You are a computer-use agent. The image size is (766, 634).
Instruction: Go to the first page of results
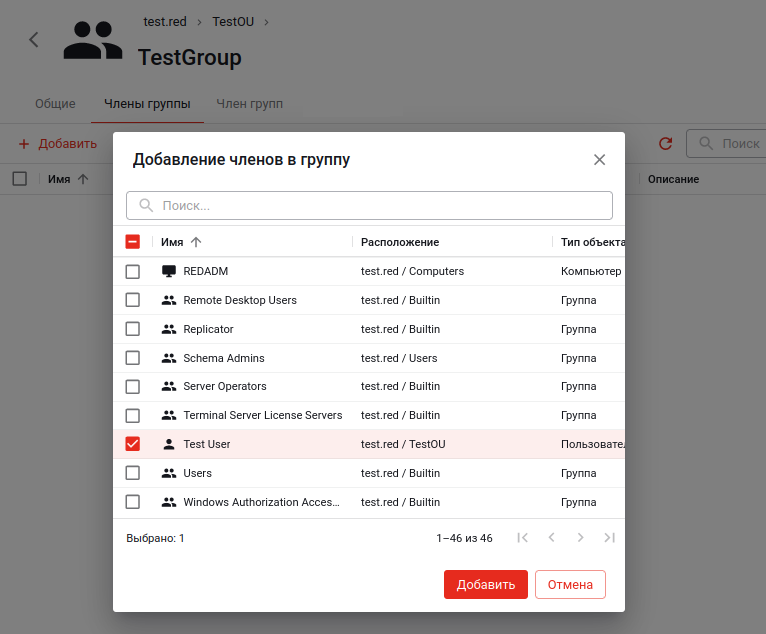point(522,538)
